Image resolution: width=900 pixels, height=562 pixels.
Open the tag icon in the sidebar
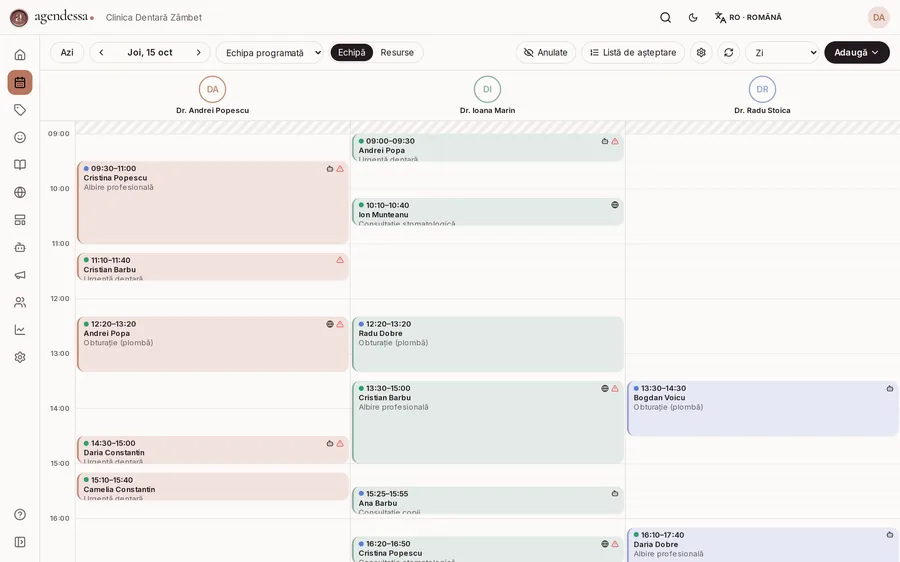(x=20, y=110)
